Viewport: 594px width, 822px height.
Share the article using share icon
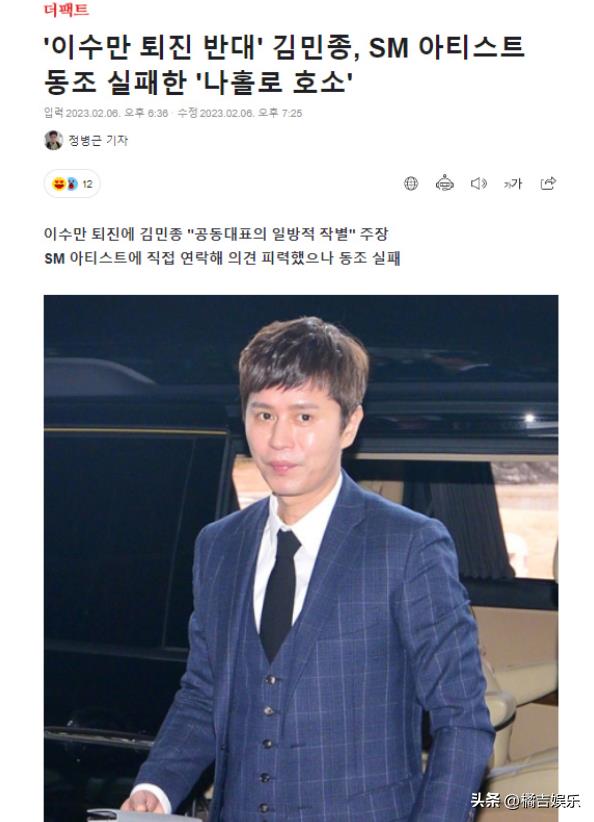(x=548, y=183)
